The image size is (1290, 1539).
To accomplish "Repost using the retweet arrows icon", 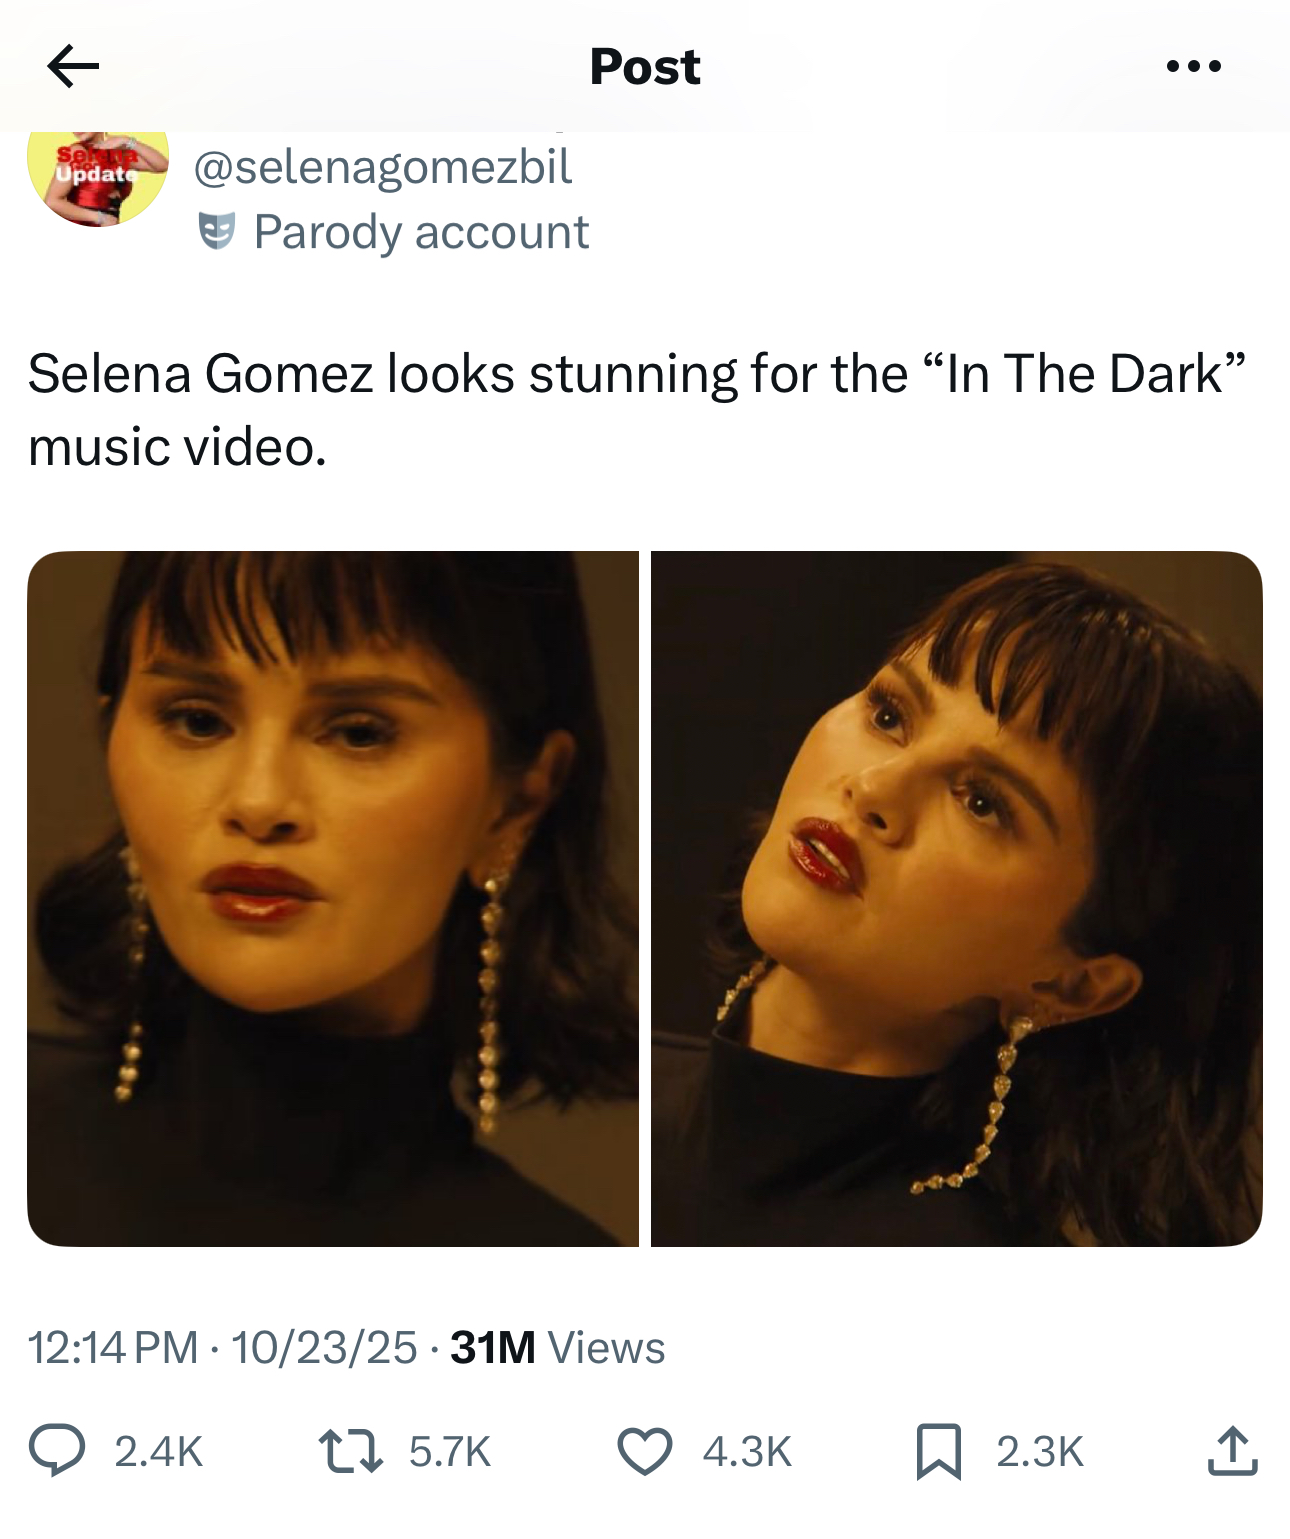I will [350, 1451].
